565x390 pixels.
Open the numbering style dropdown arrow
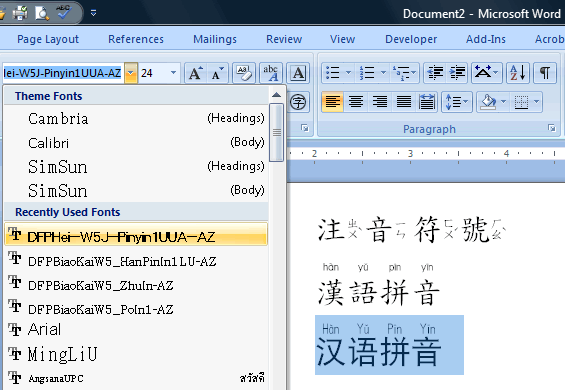pyautogui.click(x=383, y=72)
